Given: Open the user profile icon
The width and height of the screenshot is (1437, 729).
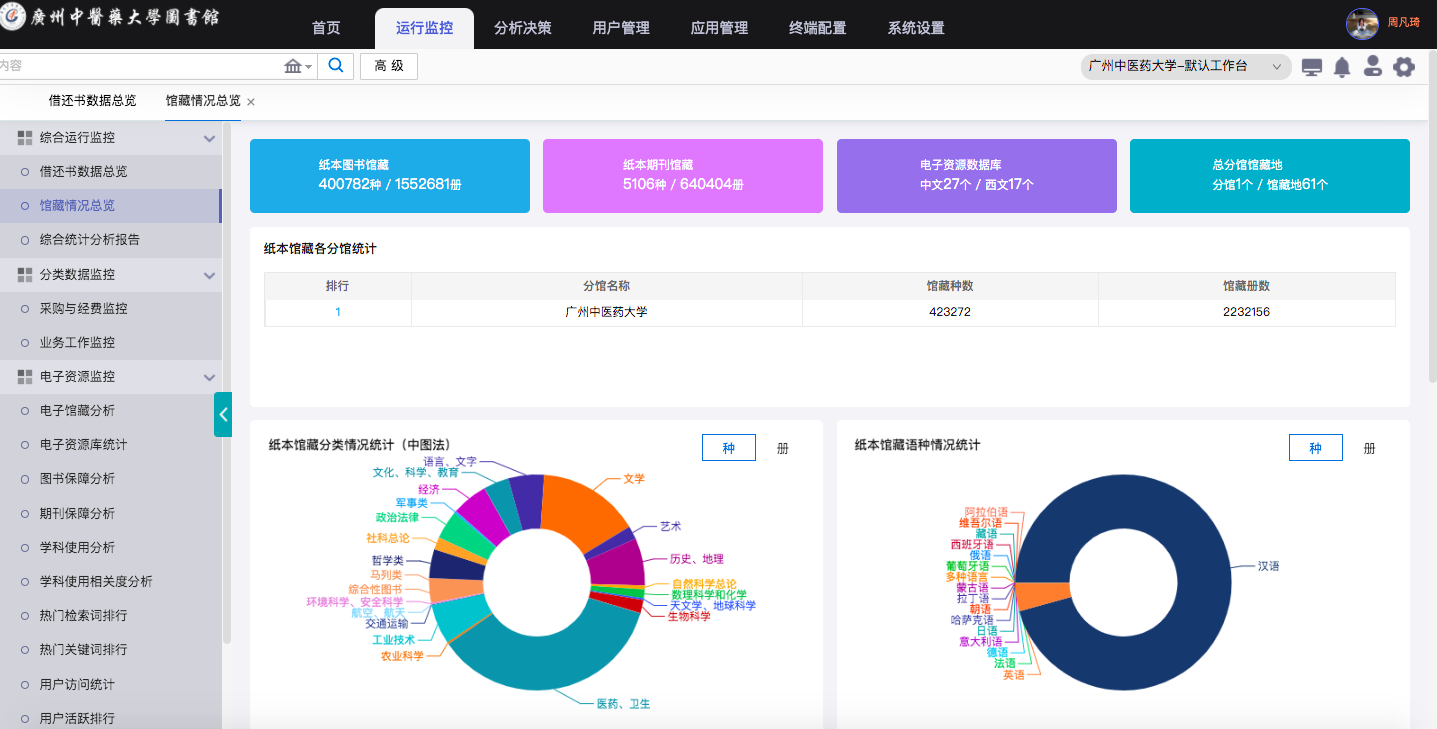Looking at the screenshot, I should 1373,67.
